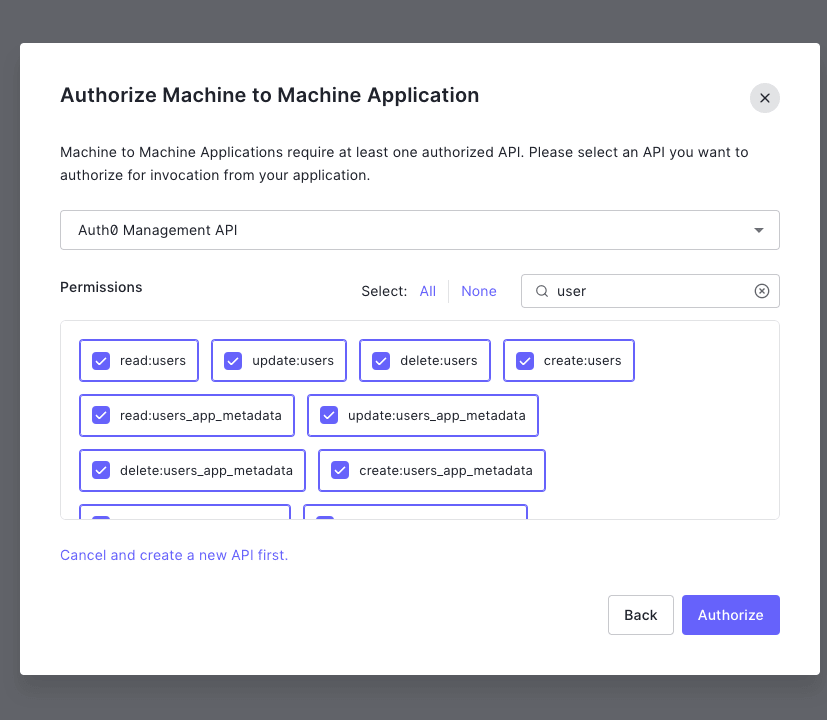Uncheck the delete:users permission
The width and height of the screenshot is (827, 720).
coord(381,361)
